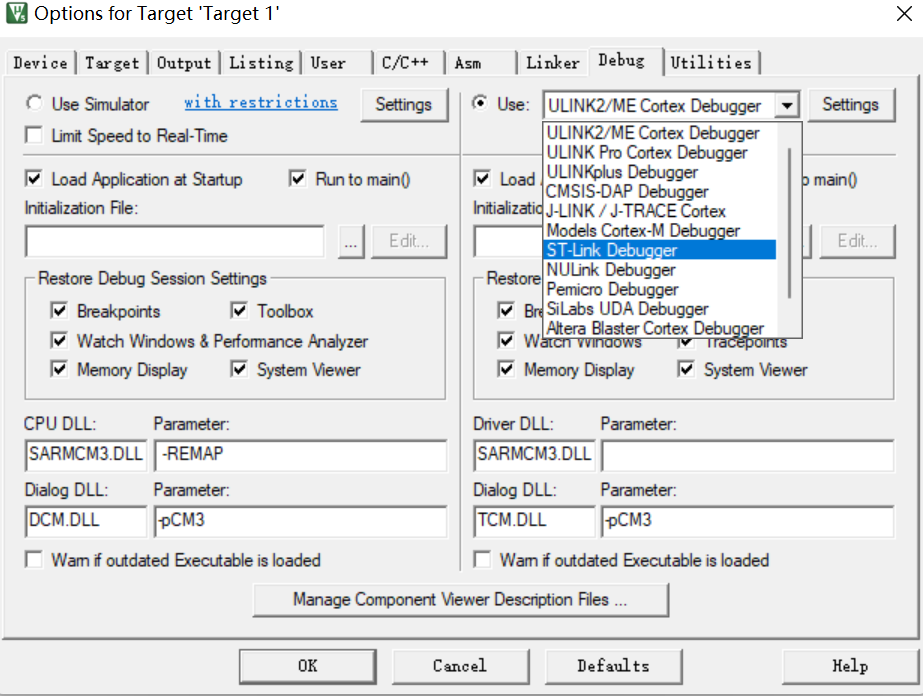Click the Cancel button
Screen dimensions: 923x696
[460, 666]
